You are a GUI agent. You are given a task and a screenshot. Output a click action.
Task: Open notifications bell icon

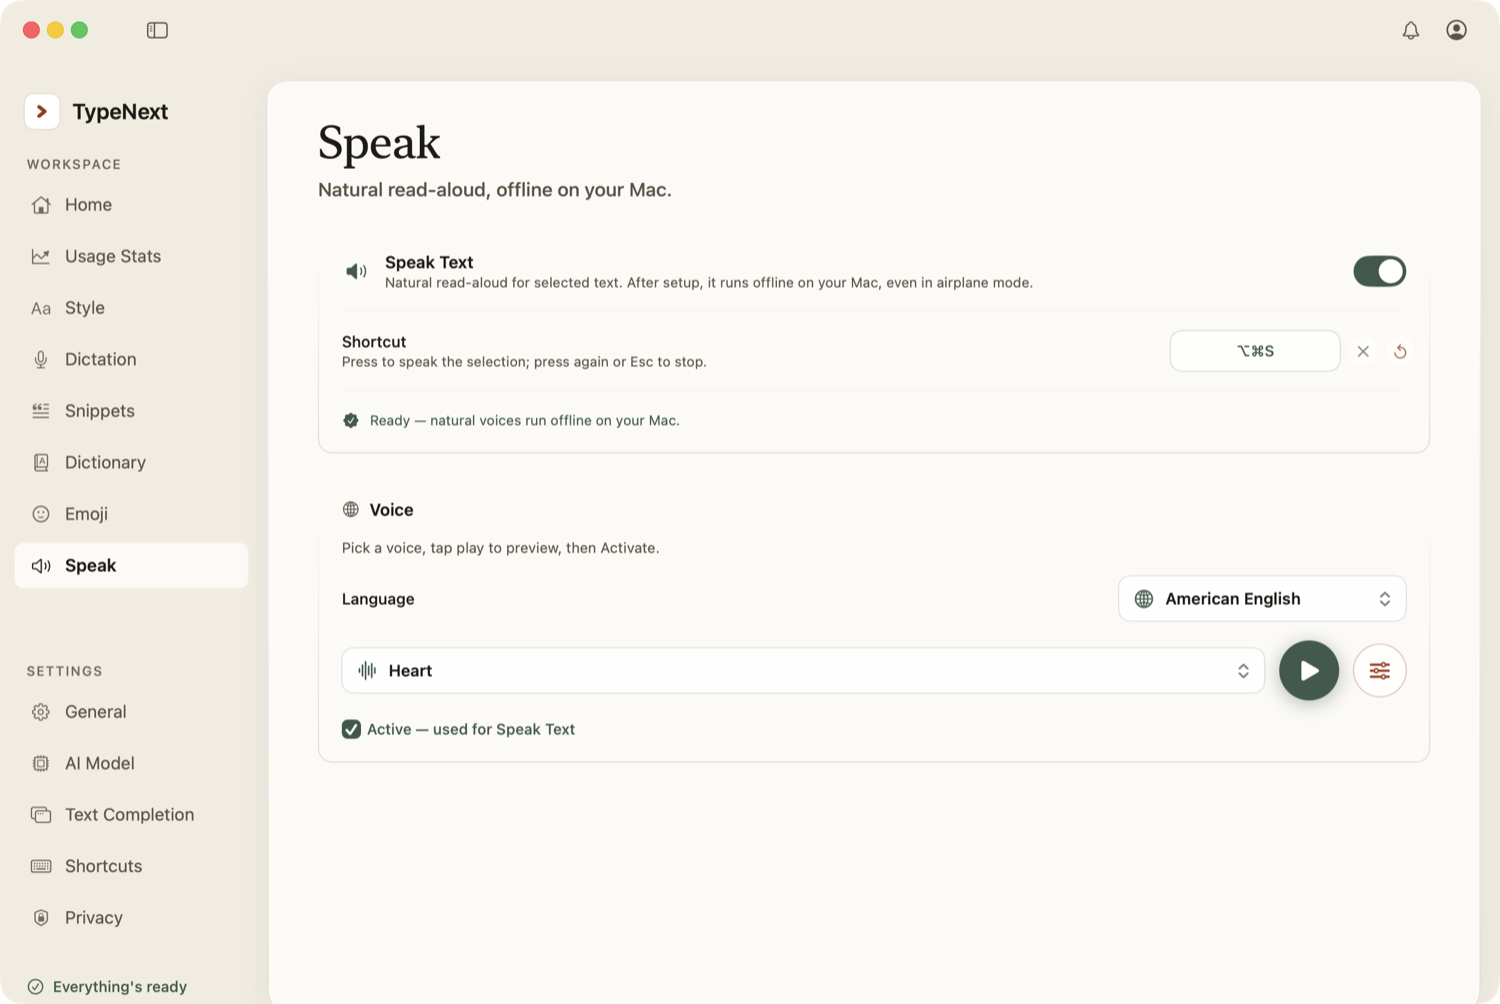pyautogui.click(x=1410, y=30)
